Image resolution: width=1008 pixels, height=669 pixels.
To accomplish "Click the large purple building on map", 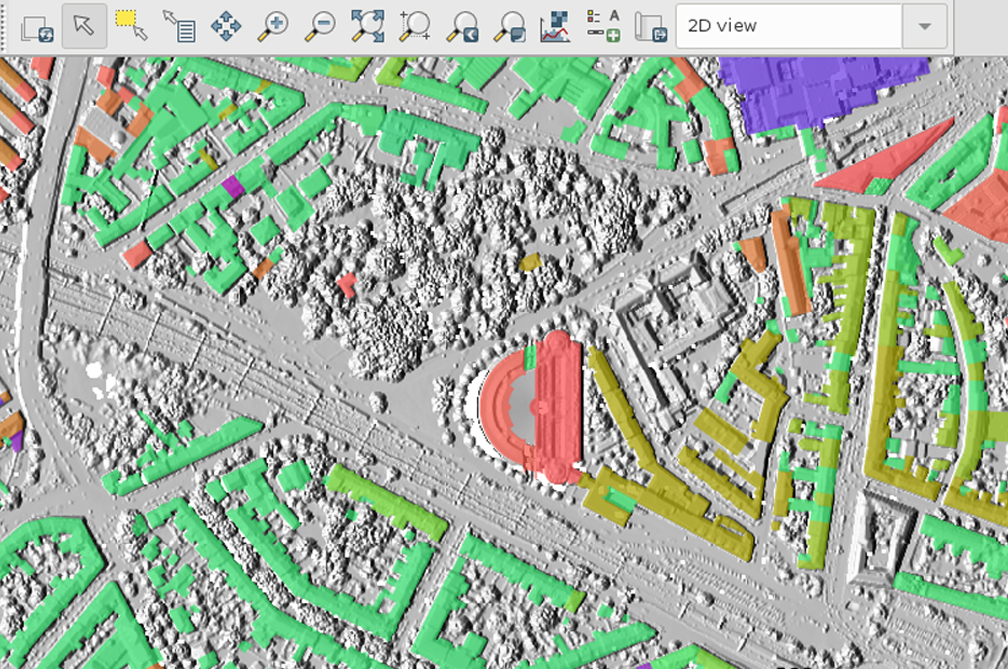I will point(800,88).
